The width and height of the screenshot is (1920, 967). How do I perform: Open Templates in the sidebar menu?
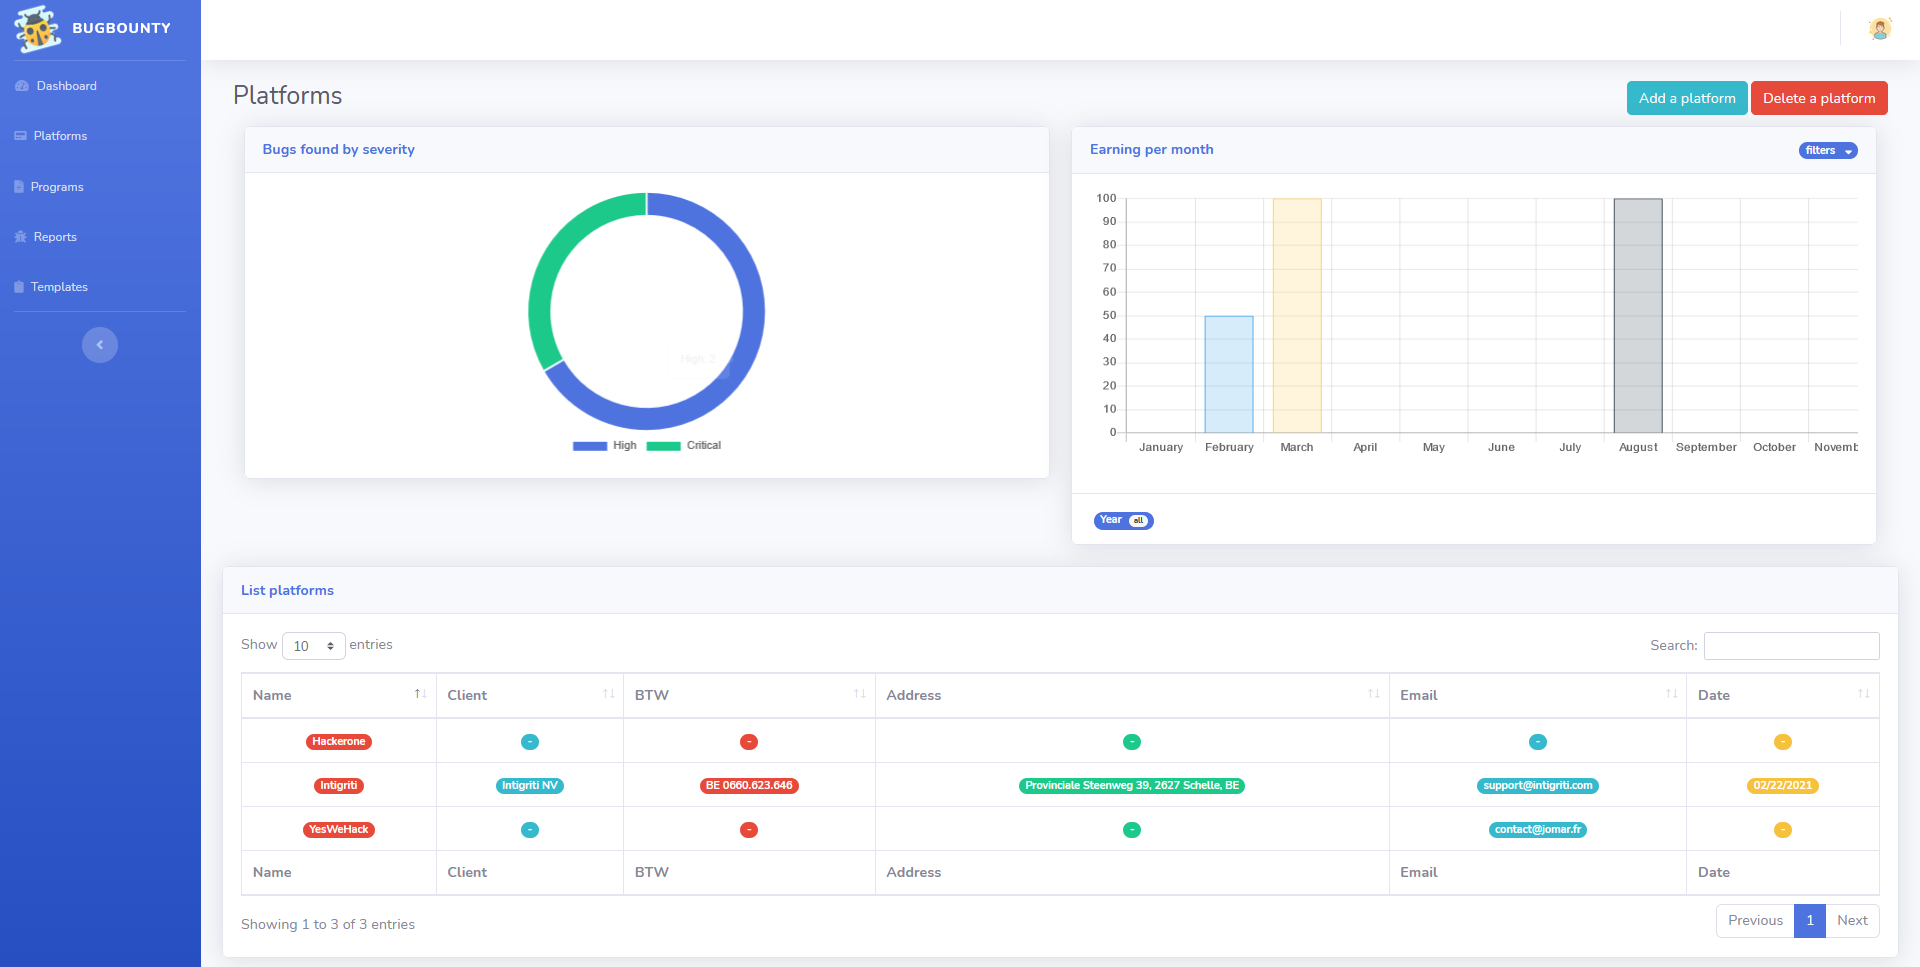[x=59, y=287]
